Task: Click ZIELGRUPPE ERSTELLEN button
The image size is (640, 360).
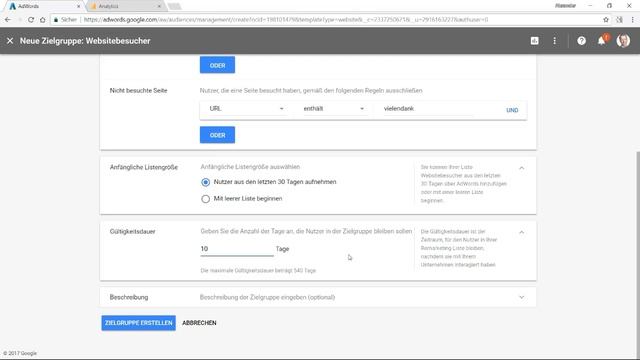Action: click(138, 323)
